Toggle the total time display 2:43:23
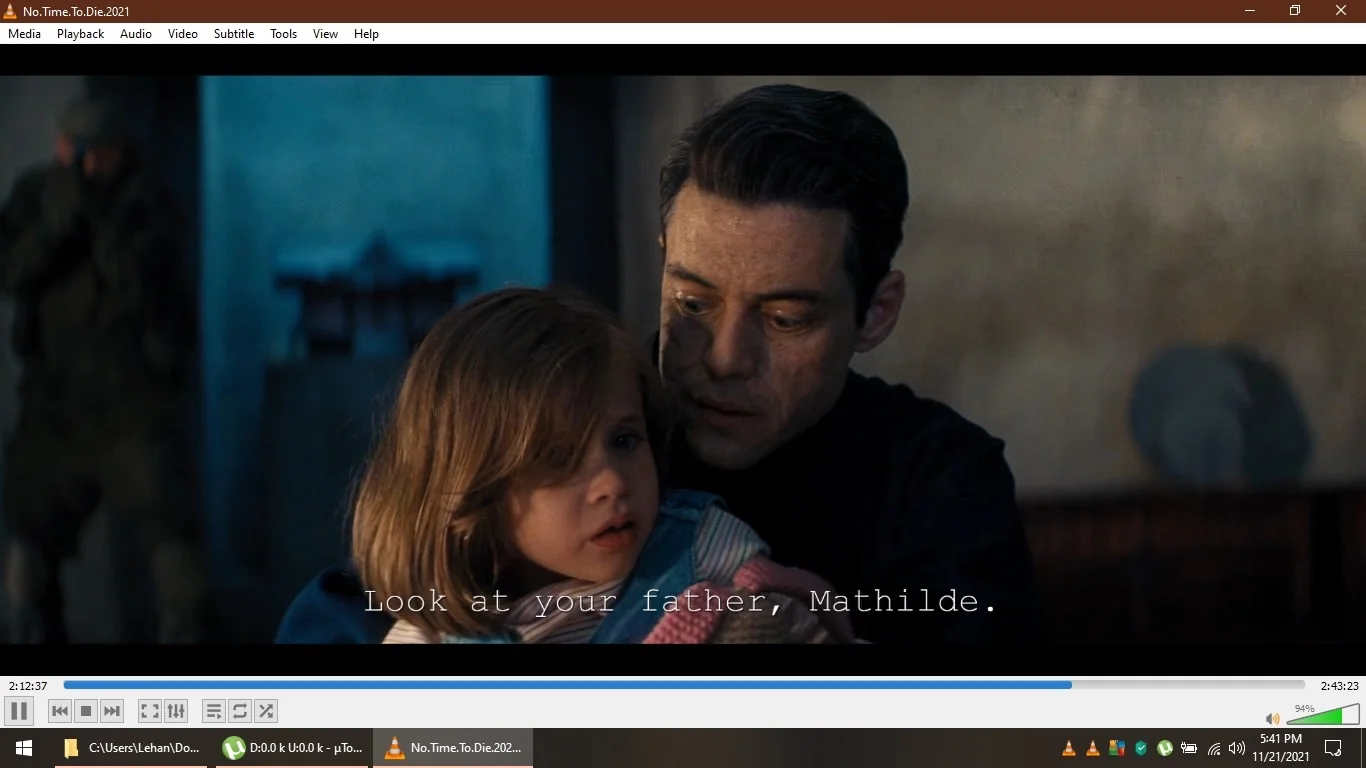This screenshot has height=768, width=1366. [1339, 686]
